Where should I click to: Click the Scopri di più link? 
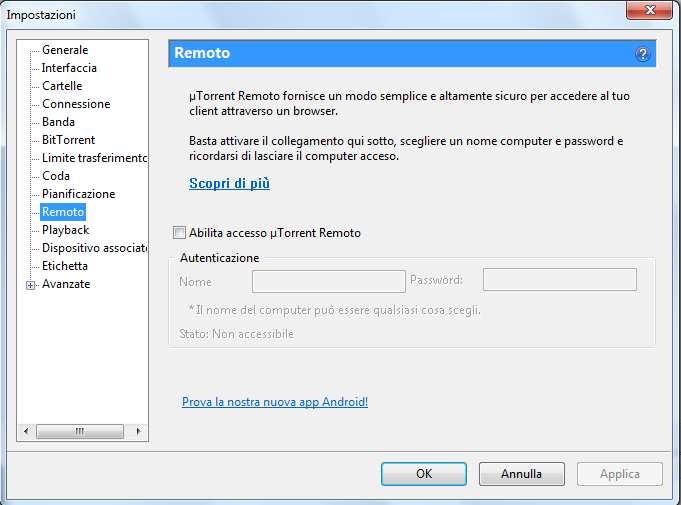229,183
